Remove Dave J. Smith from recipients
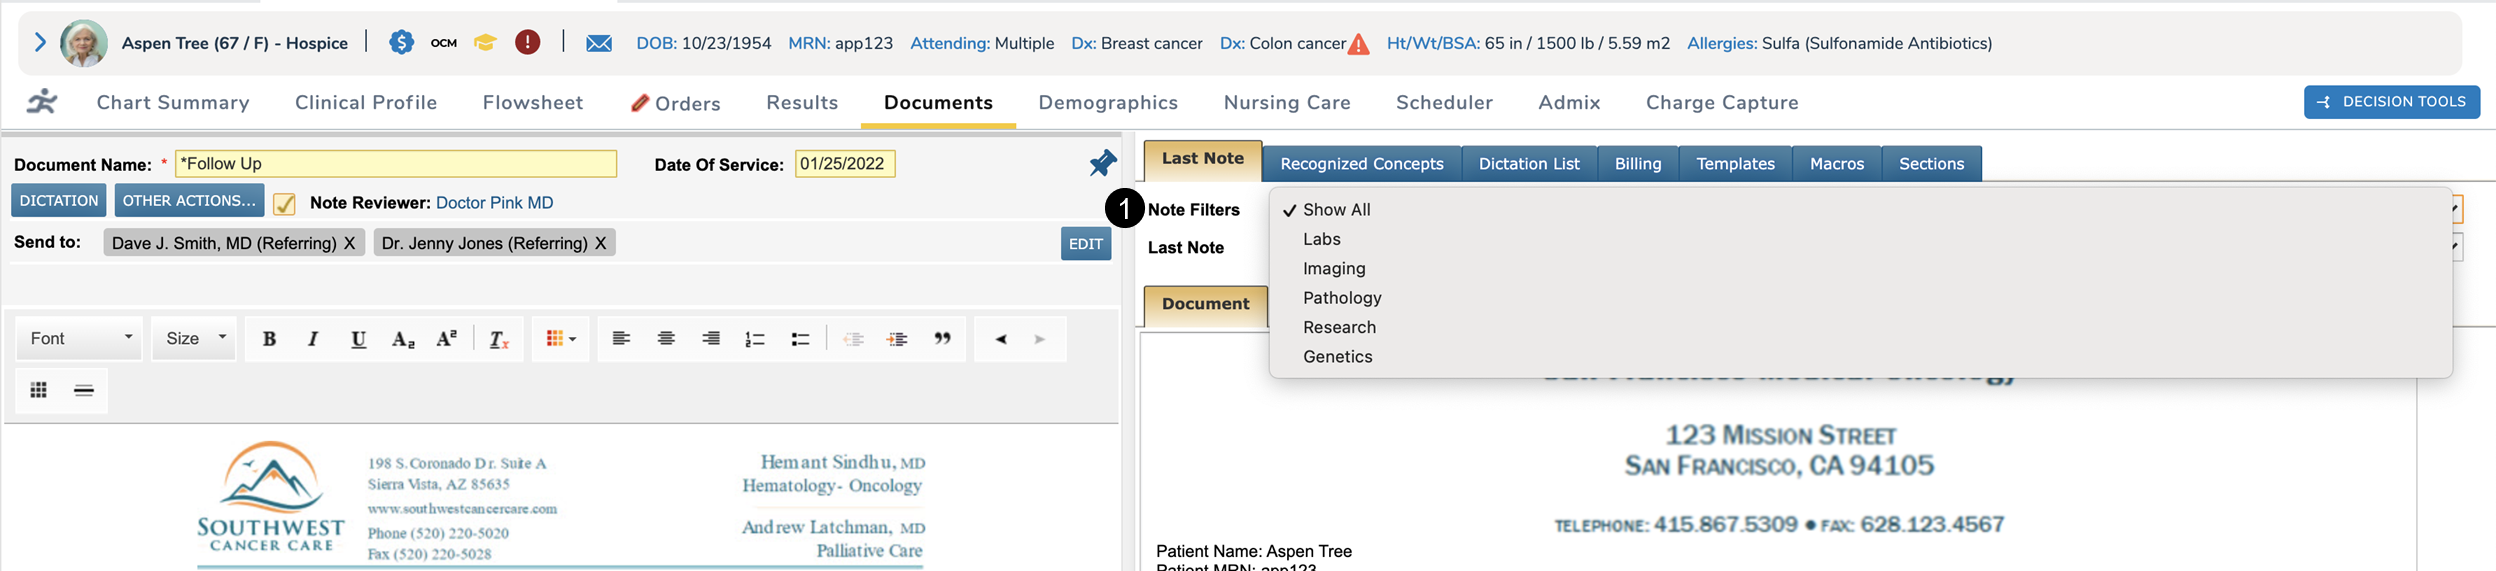Viewport: 2496px width, 571px height. 349,243
